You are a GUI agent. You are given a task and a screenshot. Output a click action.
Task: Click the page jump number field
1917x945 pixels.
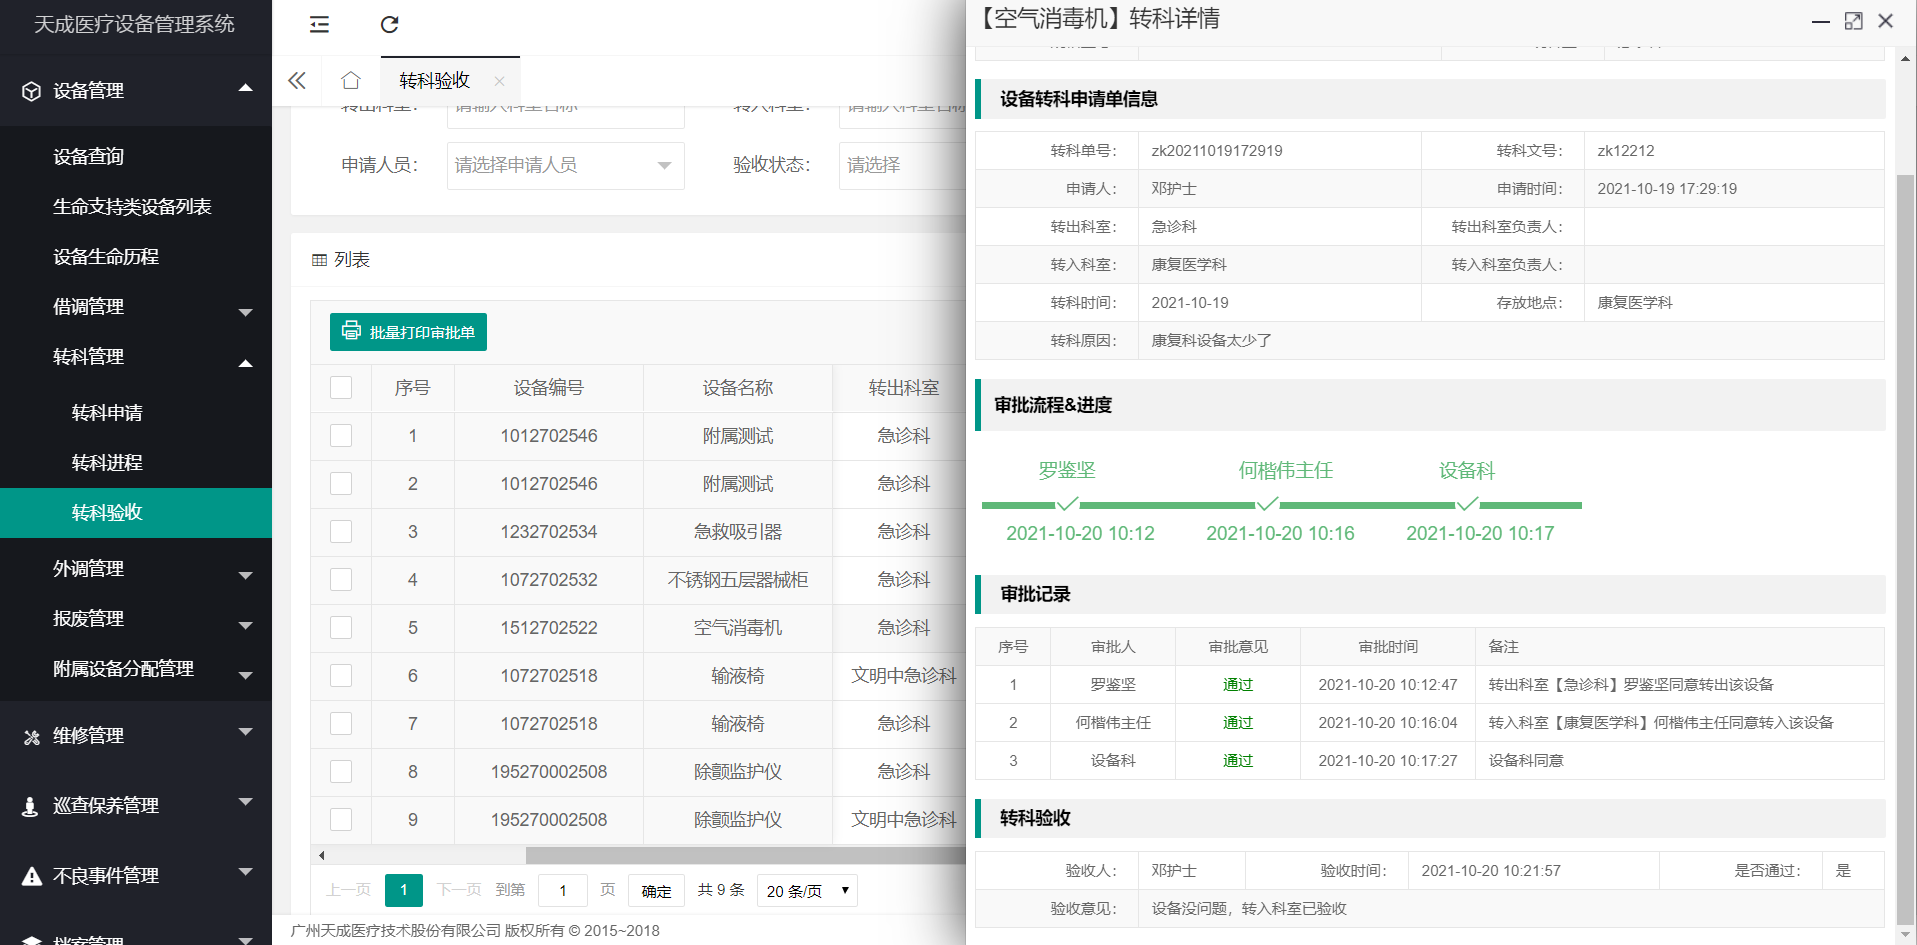563,890
